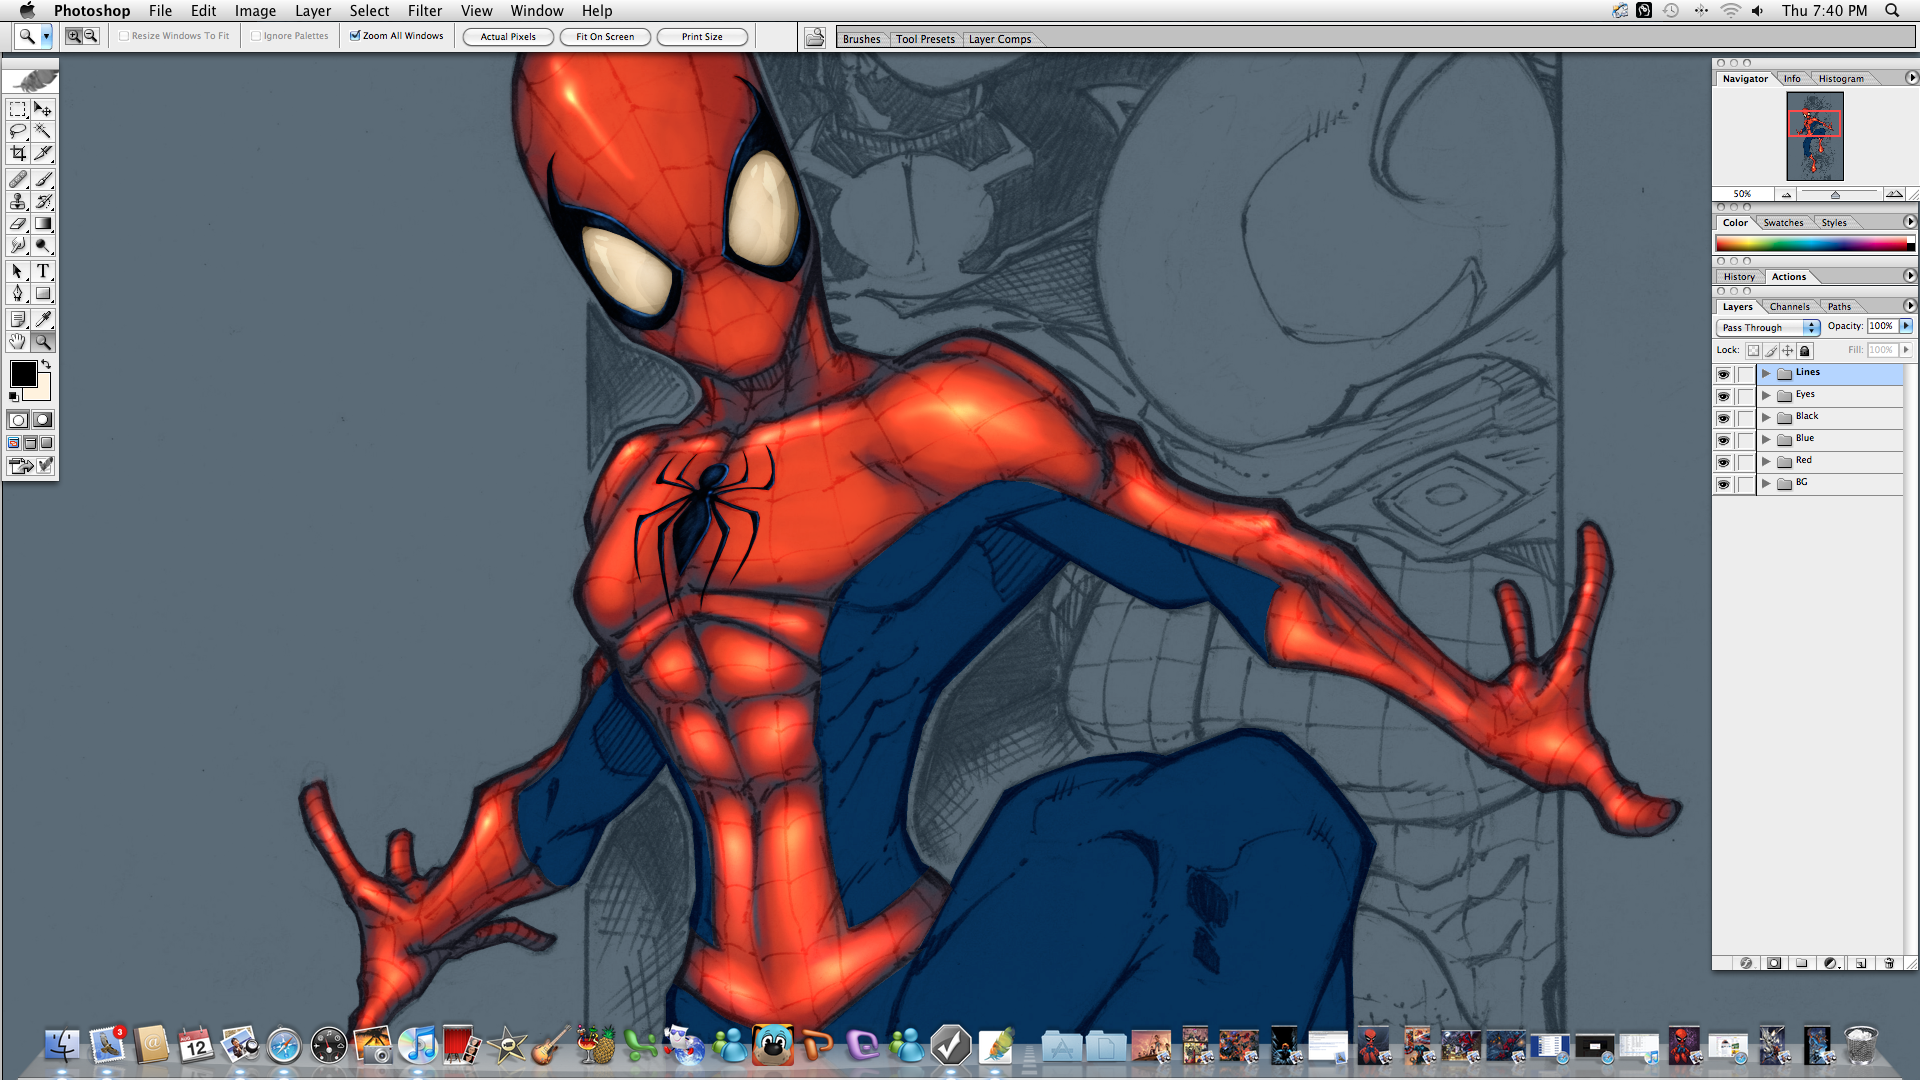Select the History Brush tool

click(43, 201)
